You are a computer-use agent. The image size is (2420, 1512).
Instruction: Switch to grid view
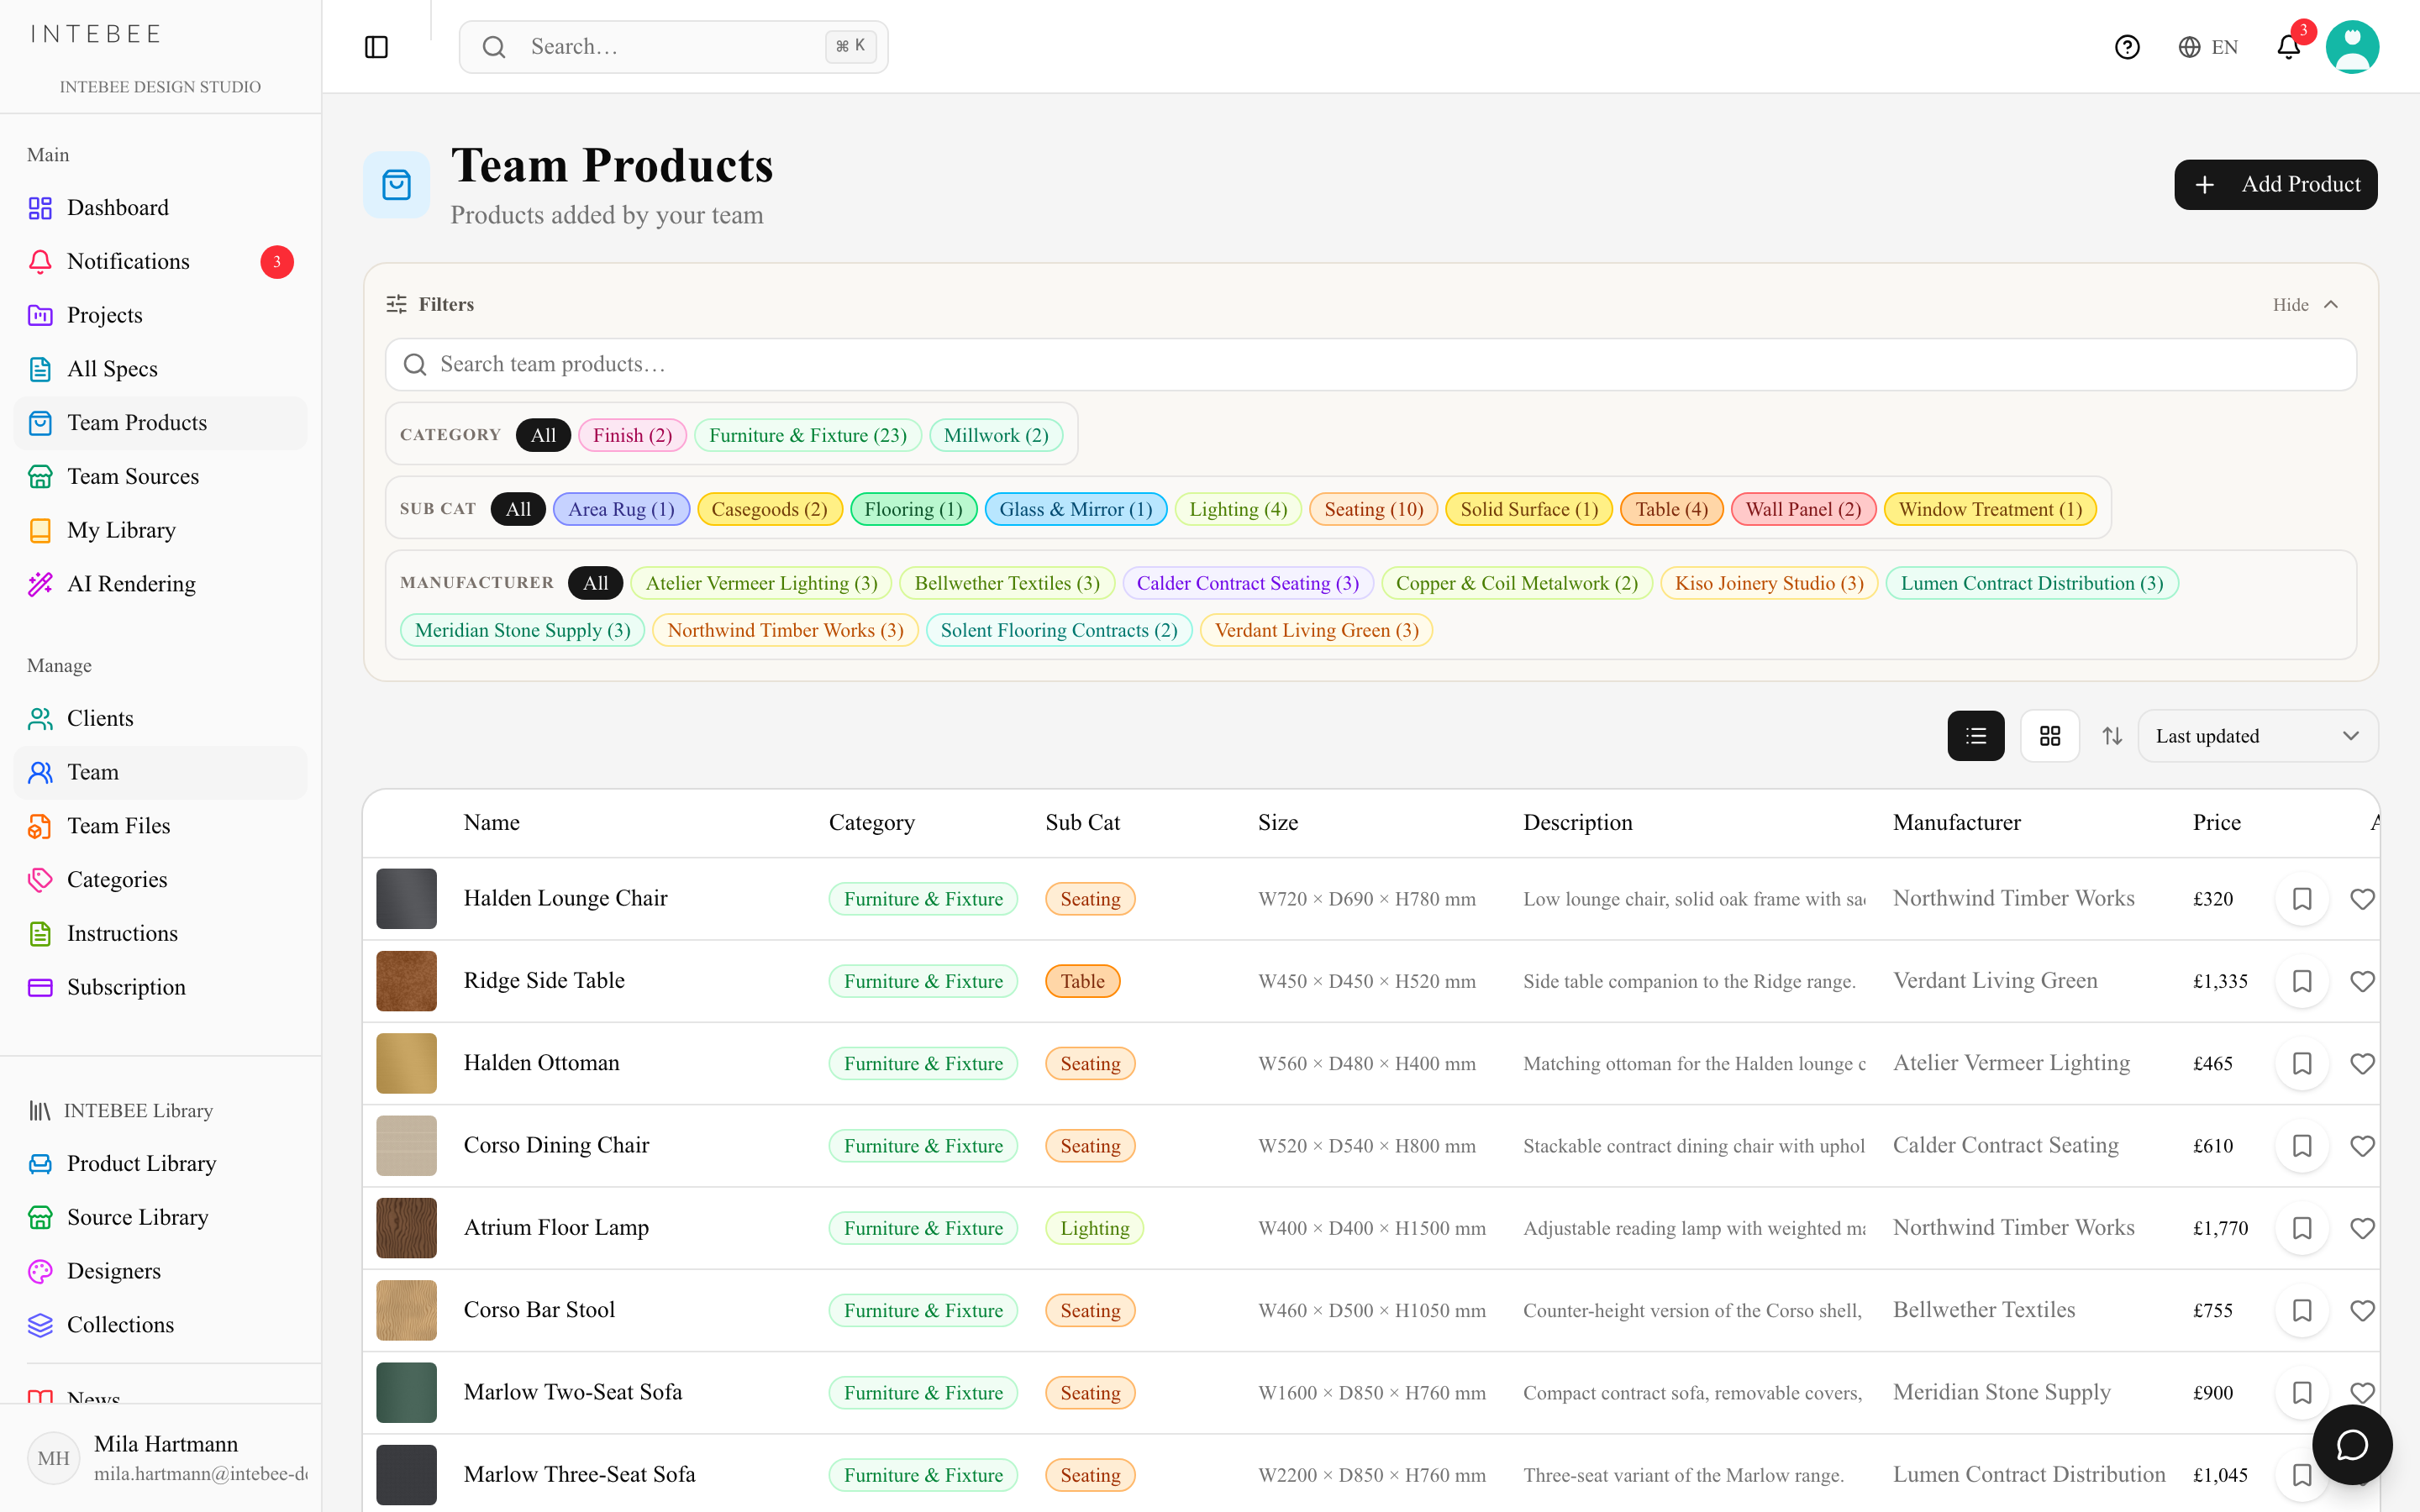pos(2049,736)
